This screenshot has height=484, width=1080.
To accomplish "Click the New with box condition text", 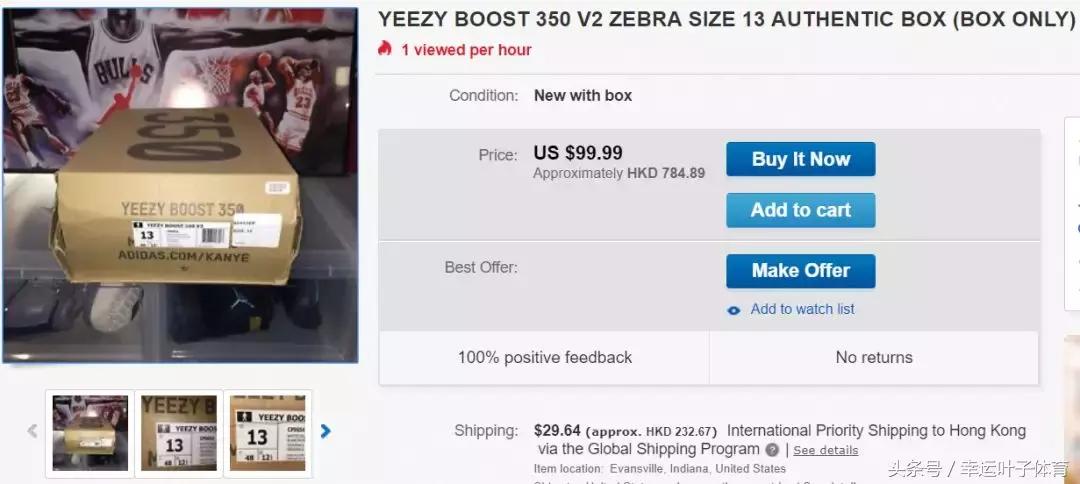I will coord(583,96).
